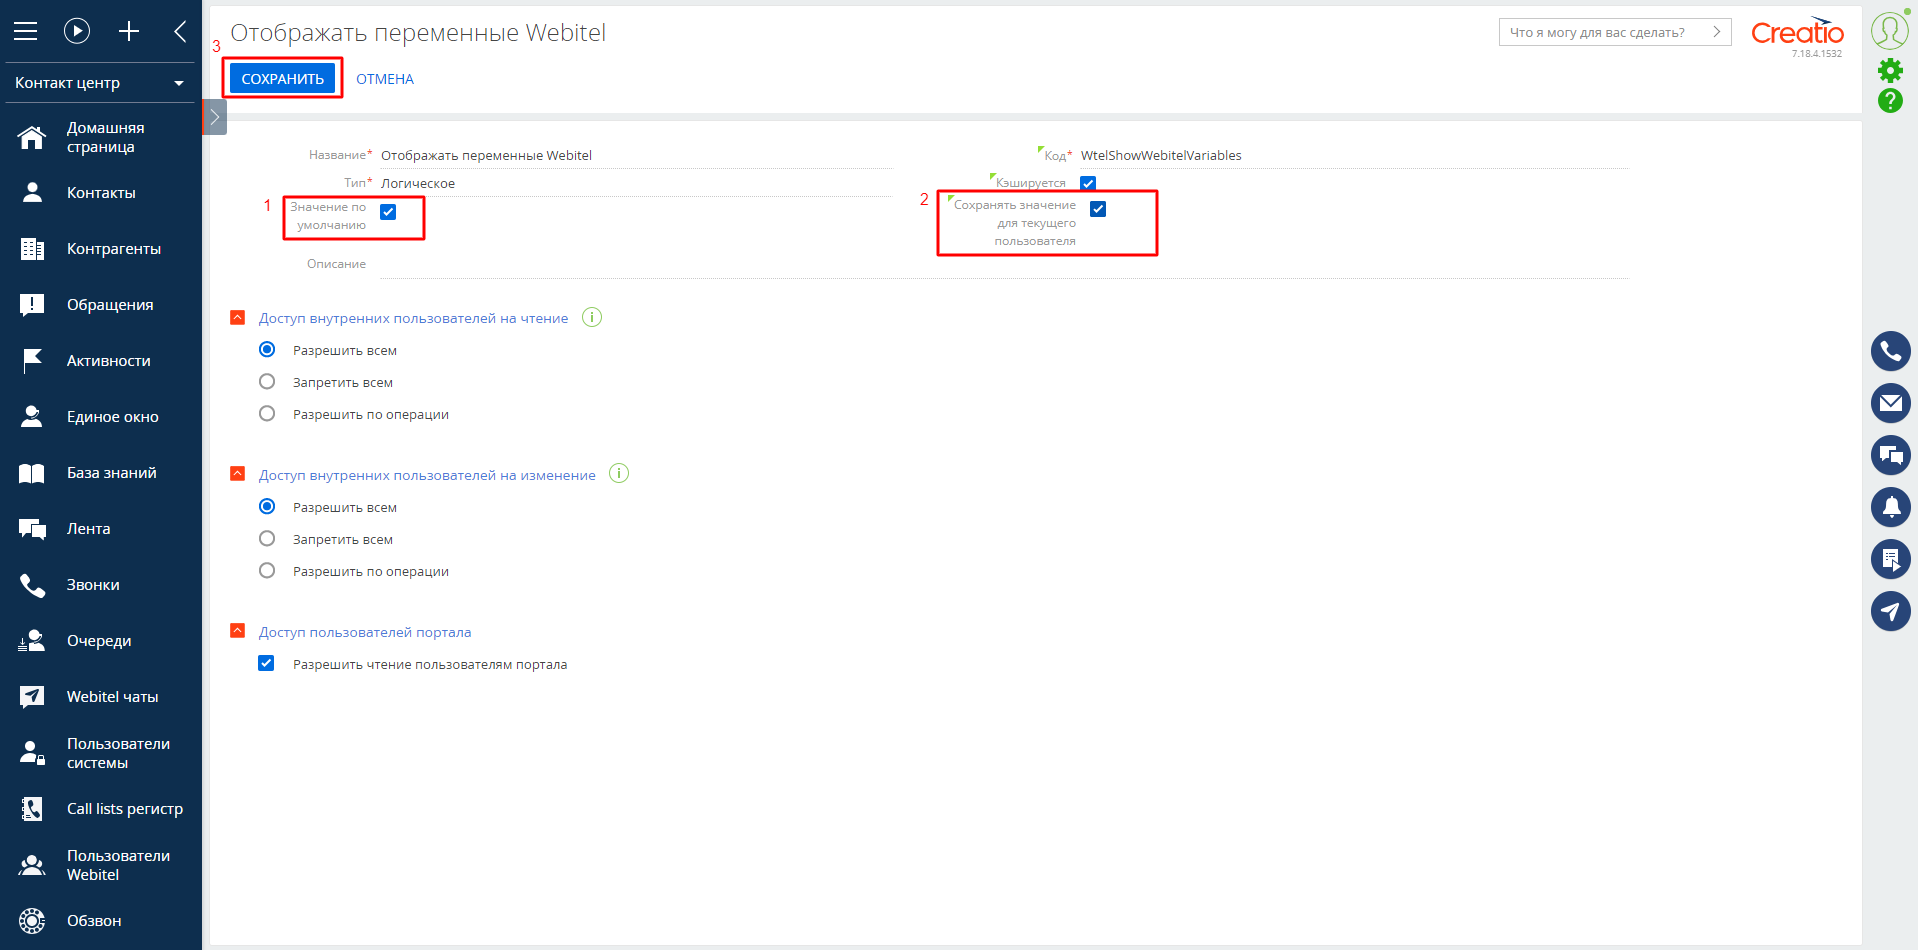Collapse Доступ внутренних пользователей на чтение group
Screen dimensions: 1918x950
pos(238,317)
